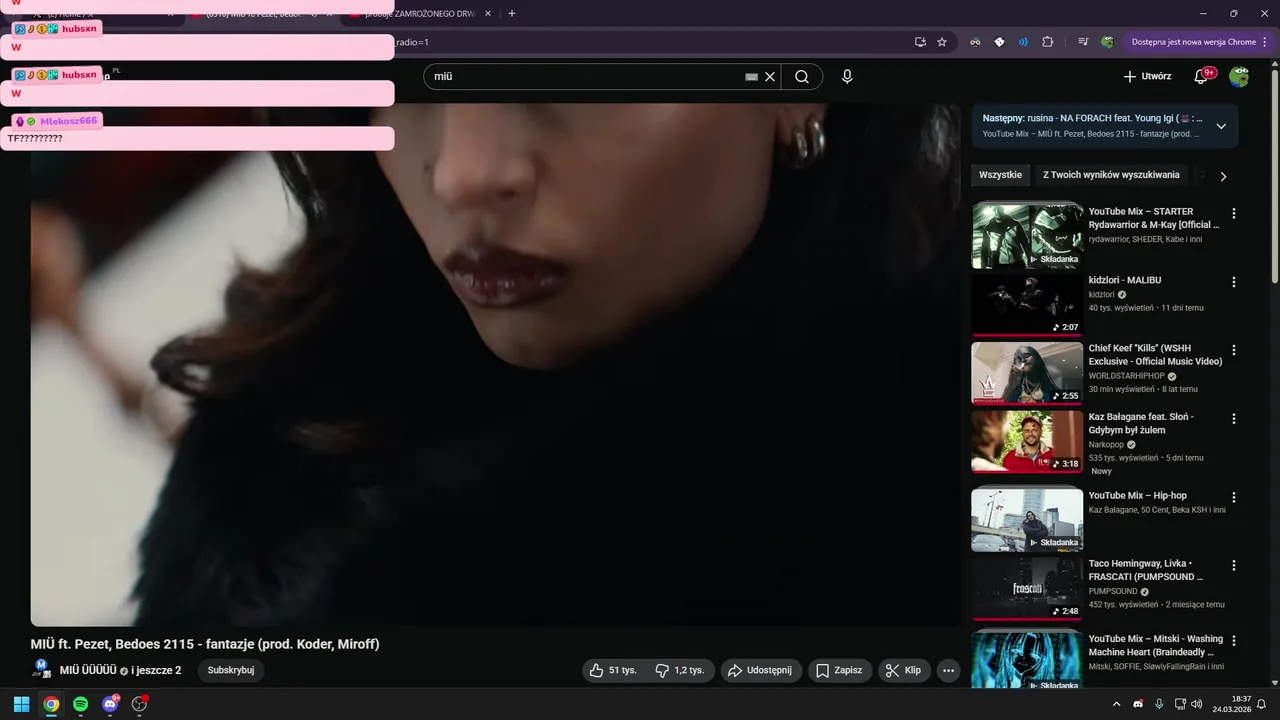Click the blue sound waves extension icon

(1023, 42)
